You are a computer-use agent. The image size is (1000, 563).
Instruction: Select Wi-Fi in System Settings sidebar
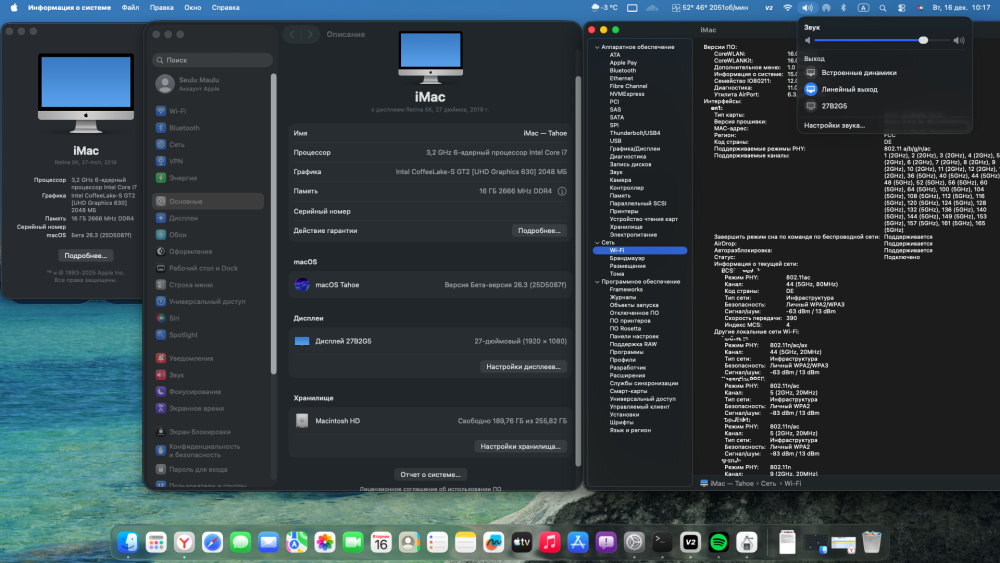(208, 111)
